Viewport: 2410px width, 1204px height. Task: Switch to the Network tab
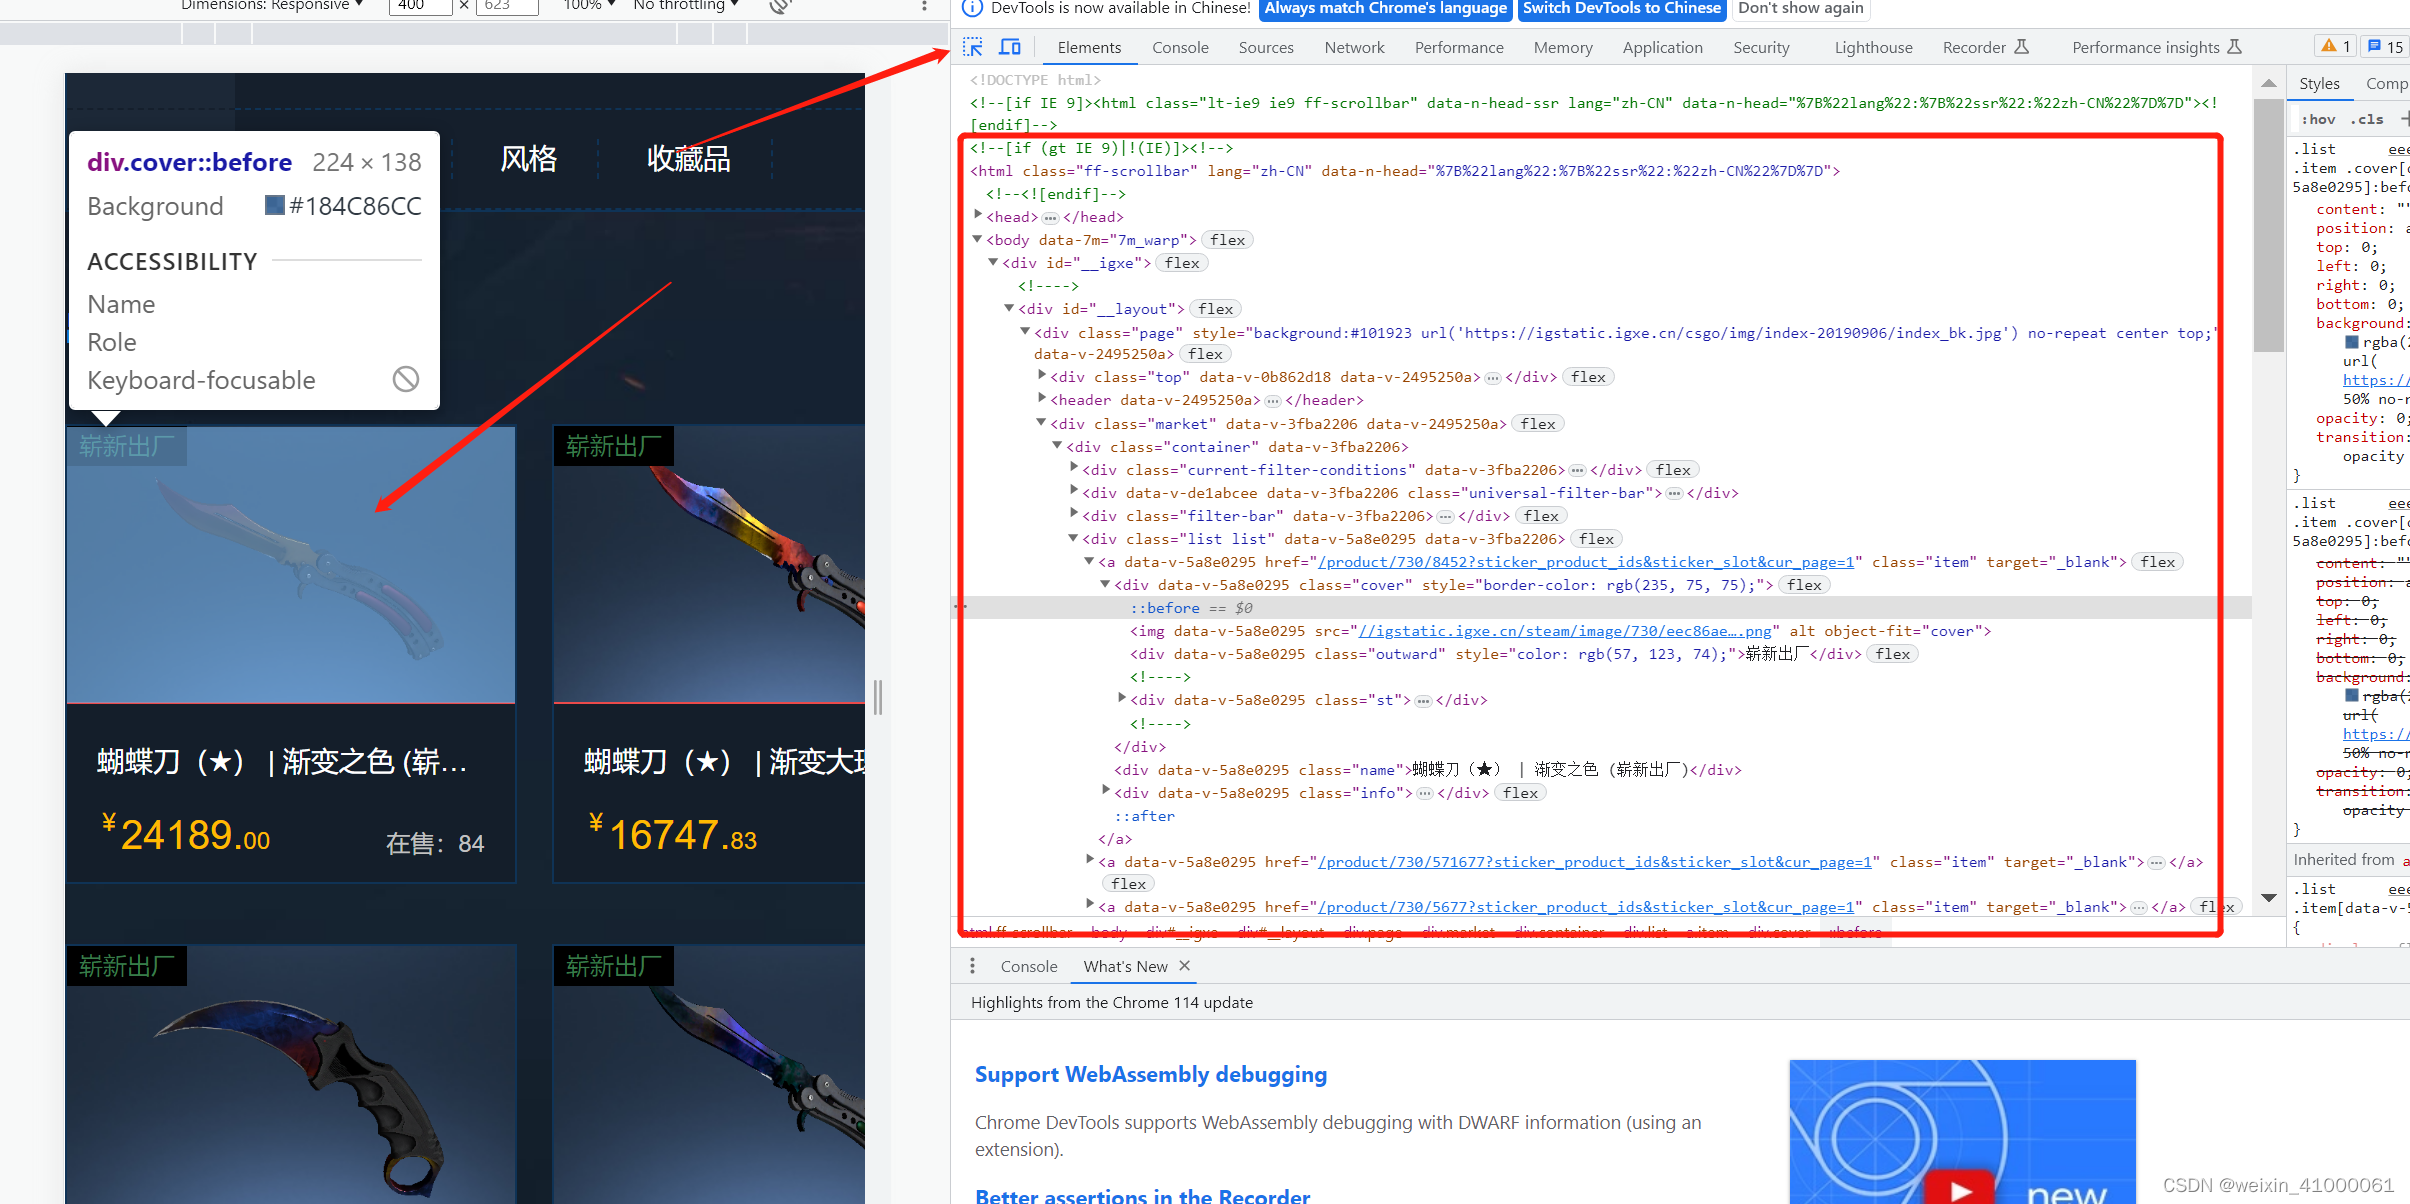(1354, 47)
